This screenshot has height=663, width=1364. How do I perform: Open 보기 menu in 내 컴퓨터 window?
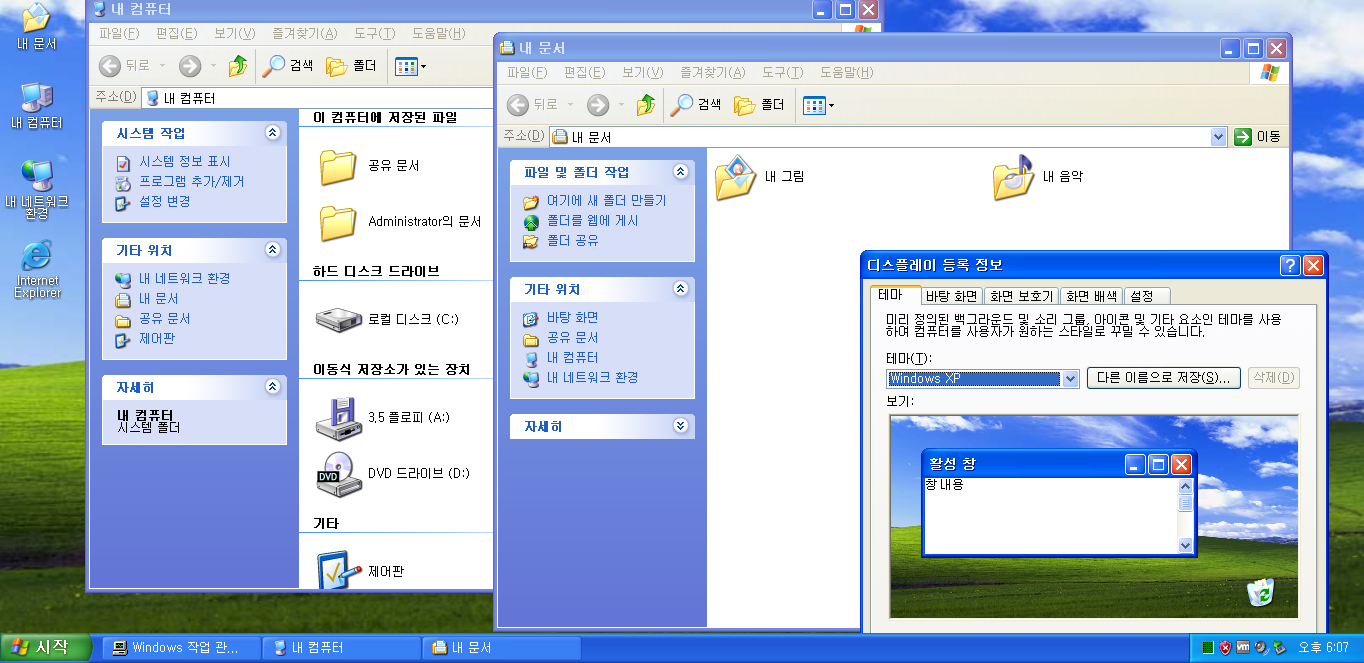pyautogui.click(x=234, y=33)
